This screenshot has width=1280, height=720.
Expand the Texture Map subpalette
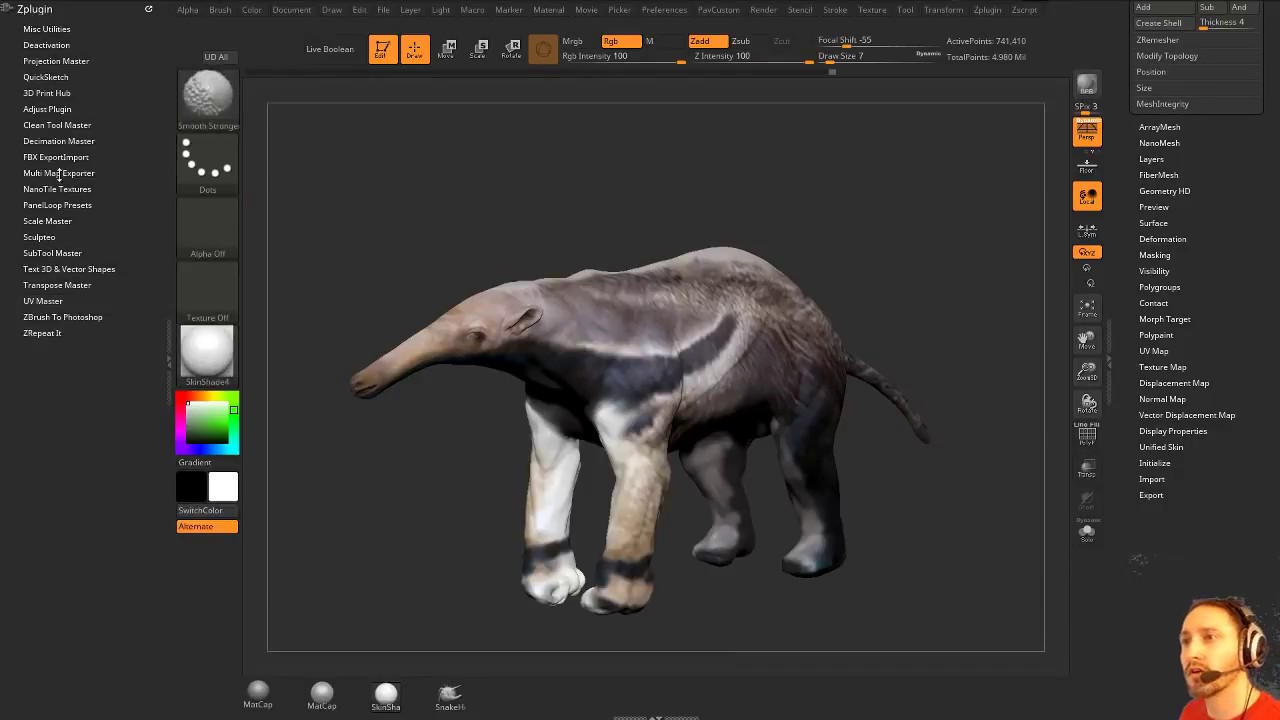pos(1162,367)
